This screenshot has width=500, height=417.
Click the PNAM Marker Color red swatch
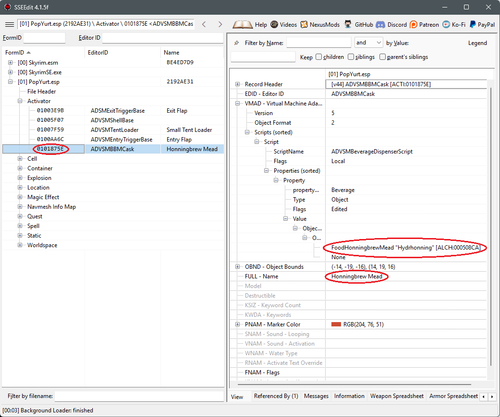tap(336, 324)
